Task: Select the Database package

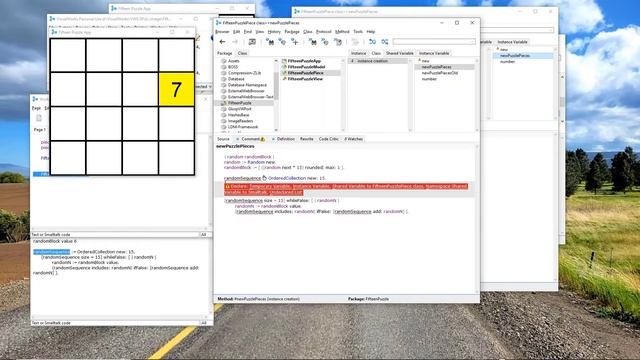Action: point(236,79)
